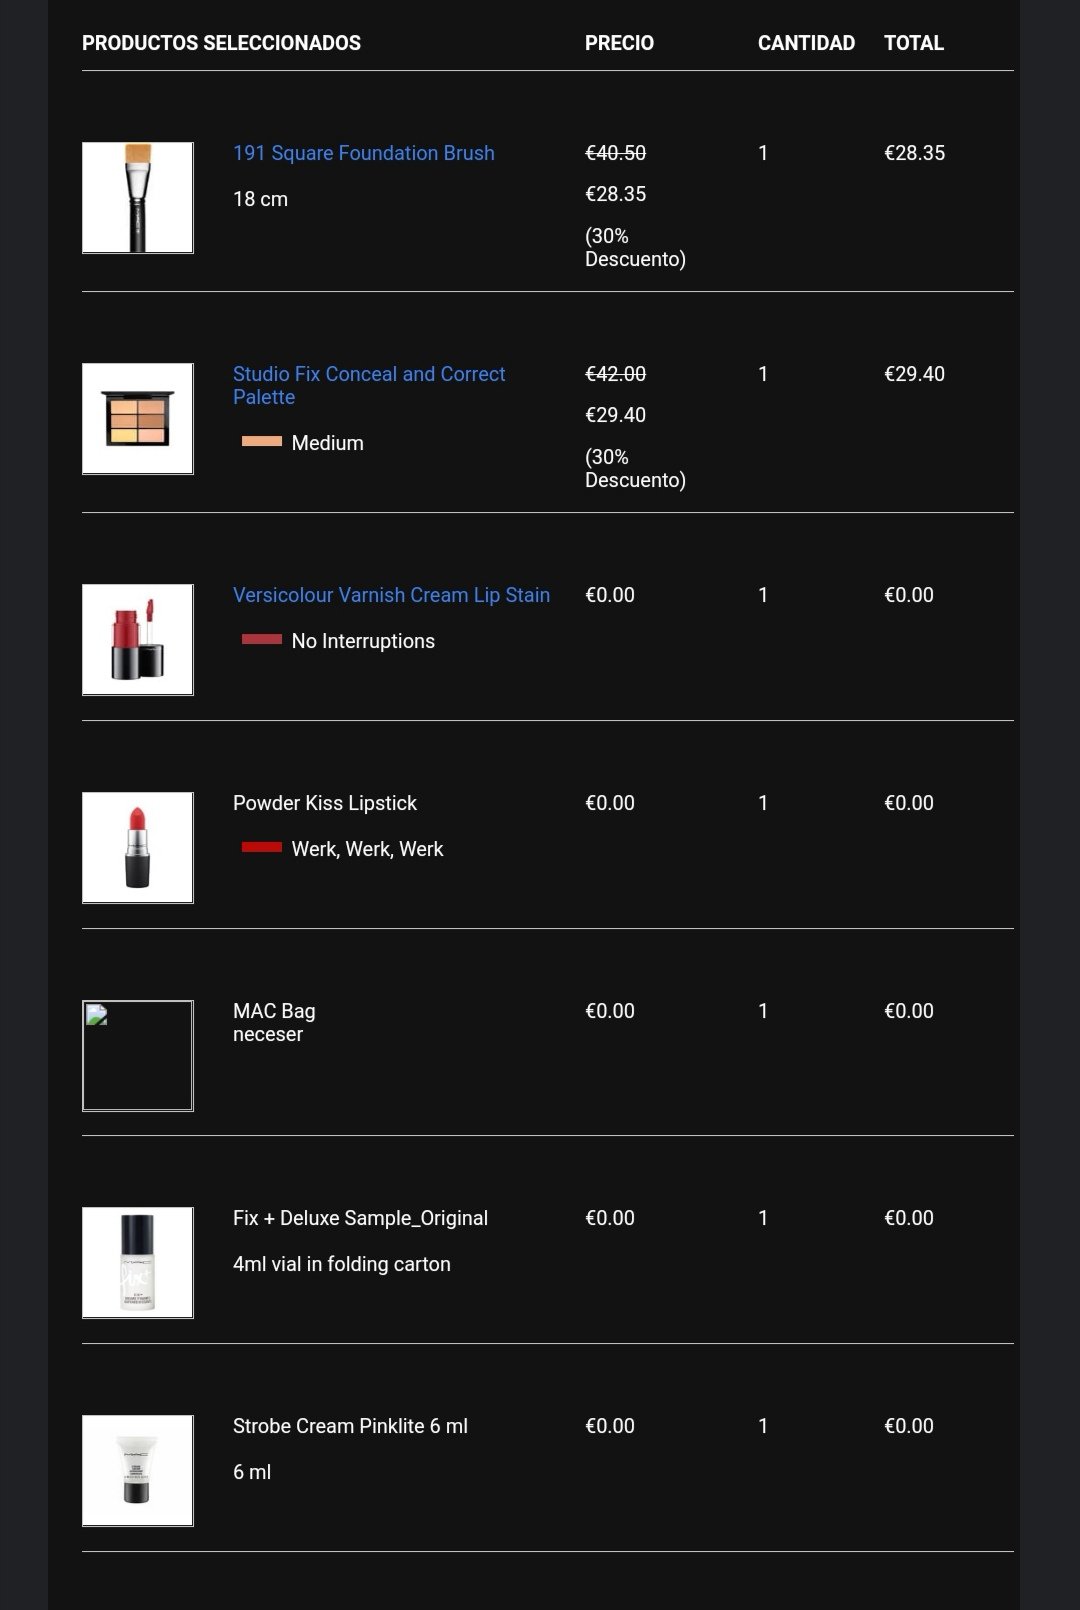Click the Strobe Cream Pinklite thumbnail
This screenshot has width=1080, height=1610.
[138, 1471]
